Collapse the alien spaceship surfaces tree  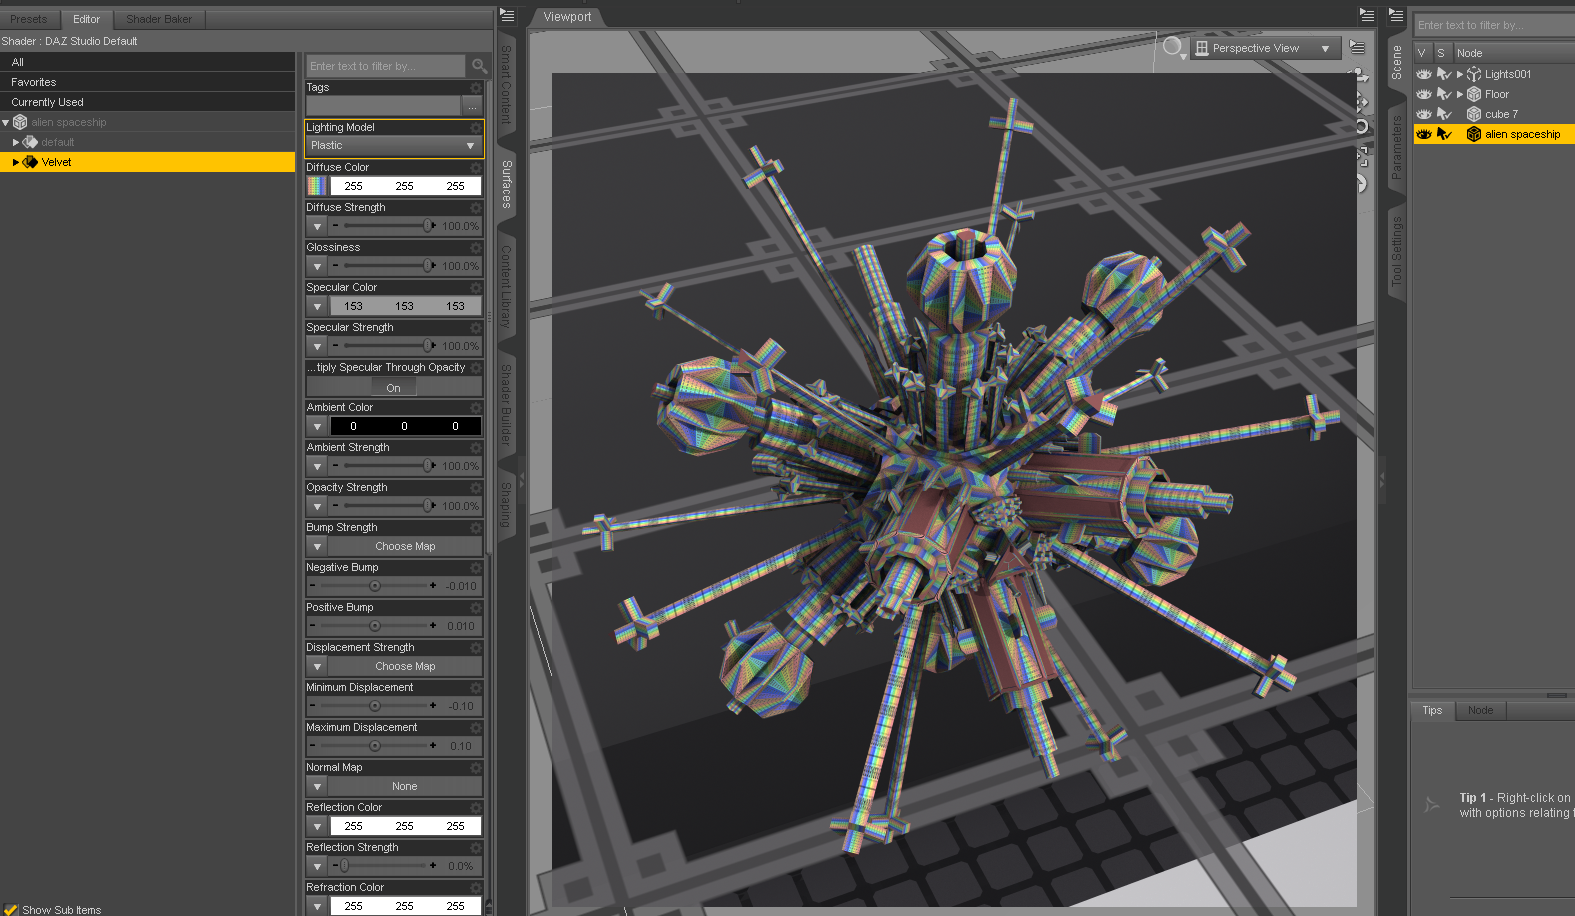click(x=6, y=123)
